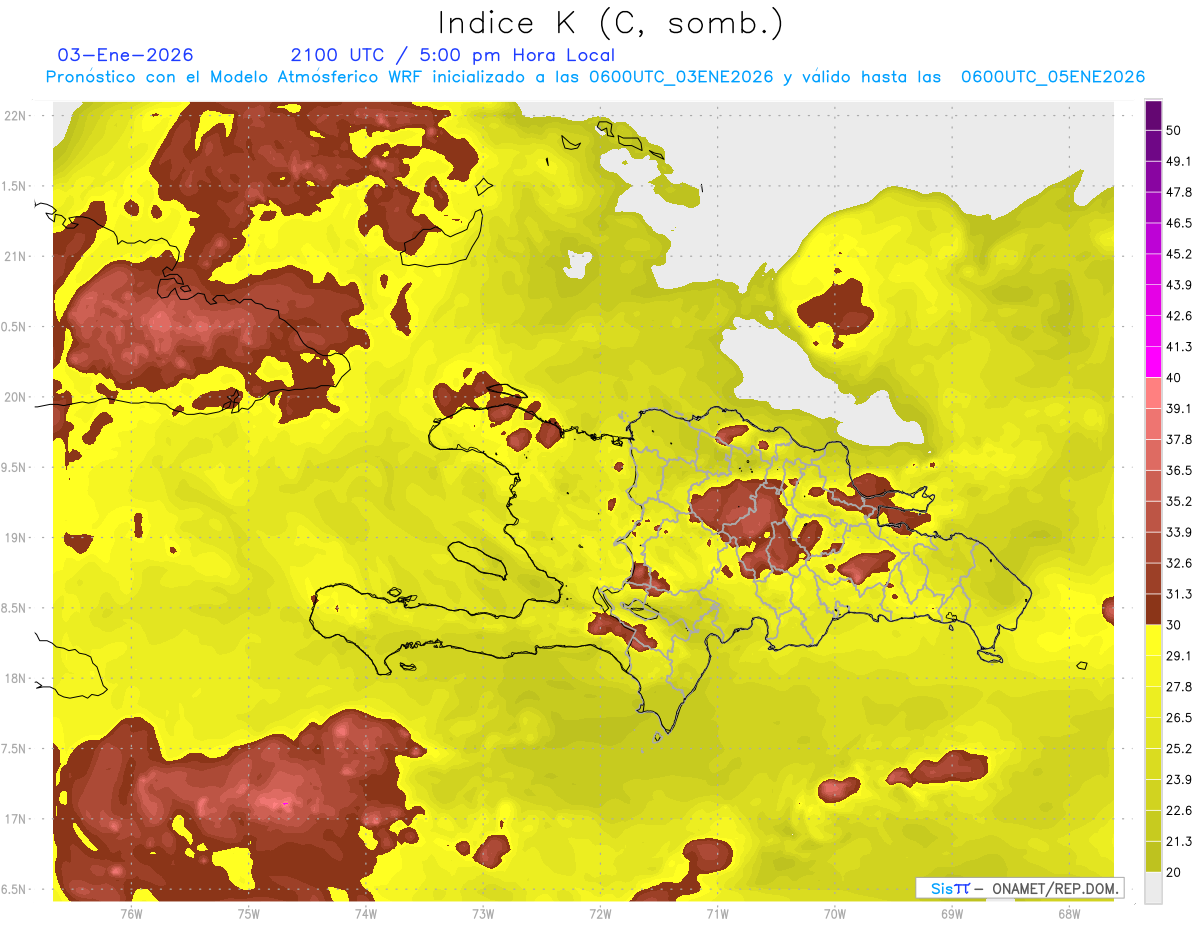Select the "30" colorbar value
Image resolution: width=1200 pixels, height=927 pixels.
(1175, 625)
